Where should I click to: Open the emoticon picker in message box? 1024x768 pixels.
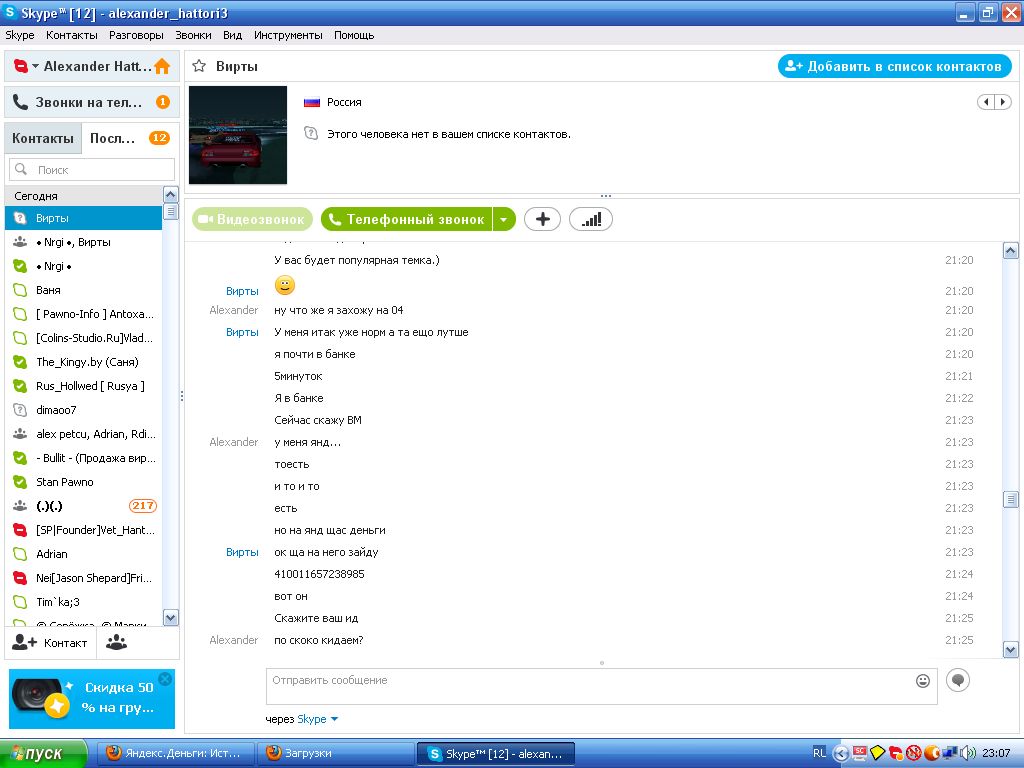coord(923,681)
